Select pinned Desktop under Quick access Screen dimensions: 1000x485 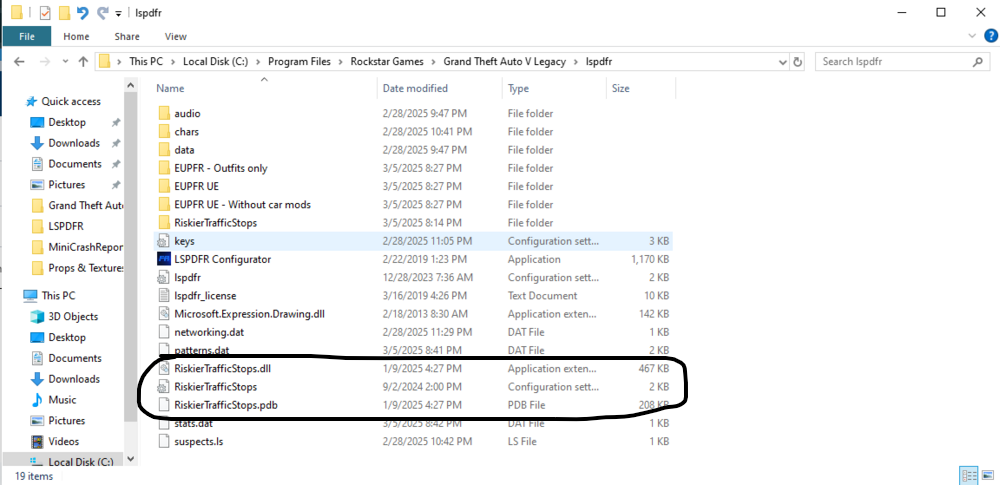point(67,122)
